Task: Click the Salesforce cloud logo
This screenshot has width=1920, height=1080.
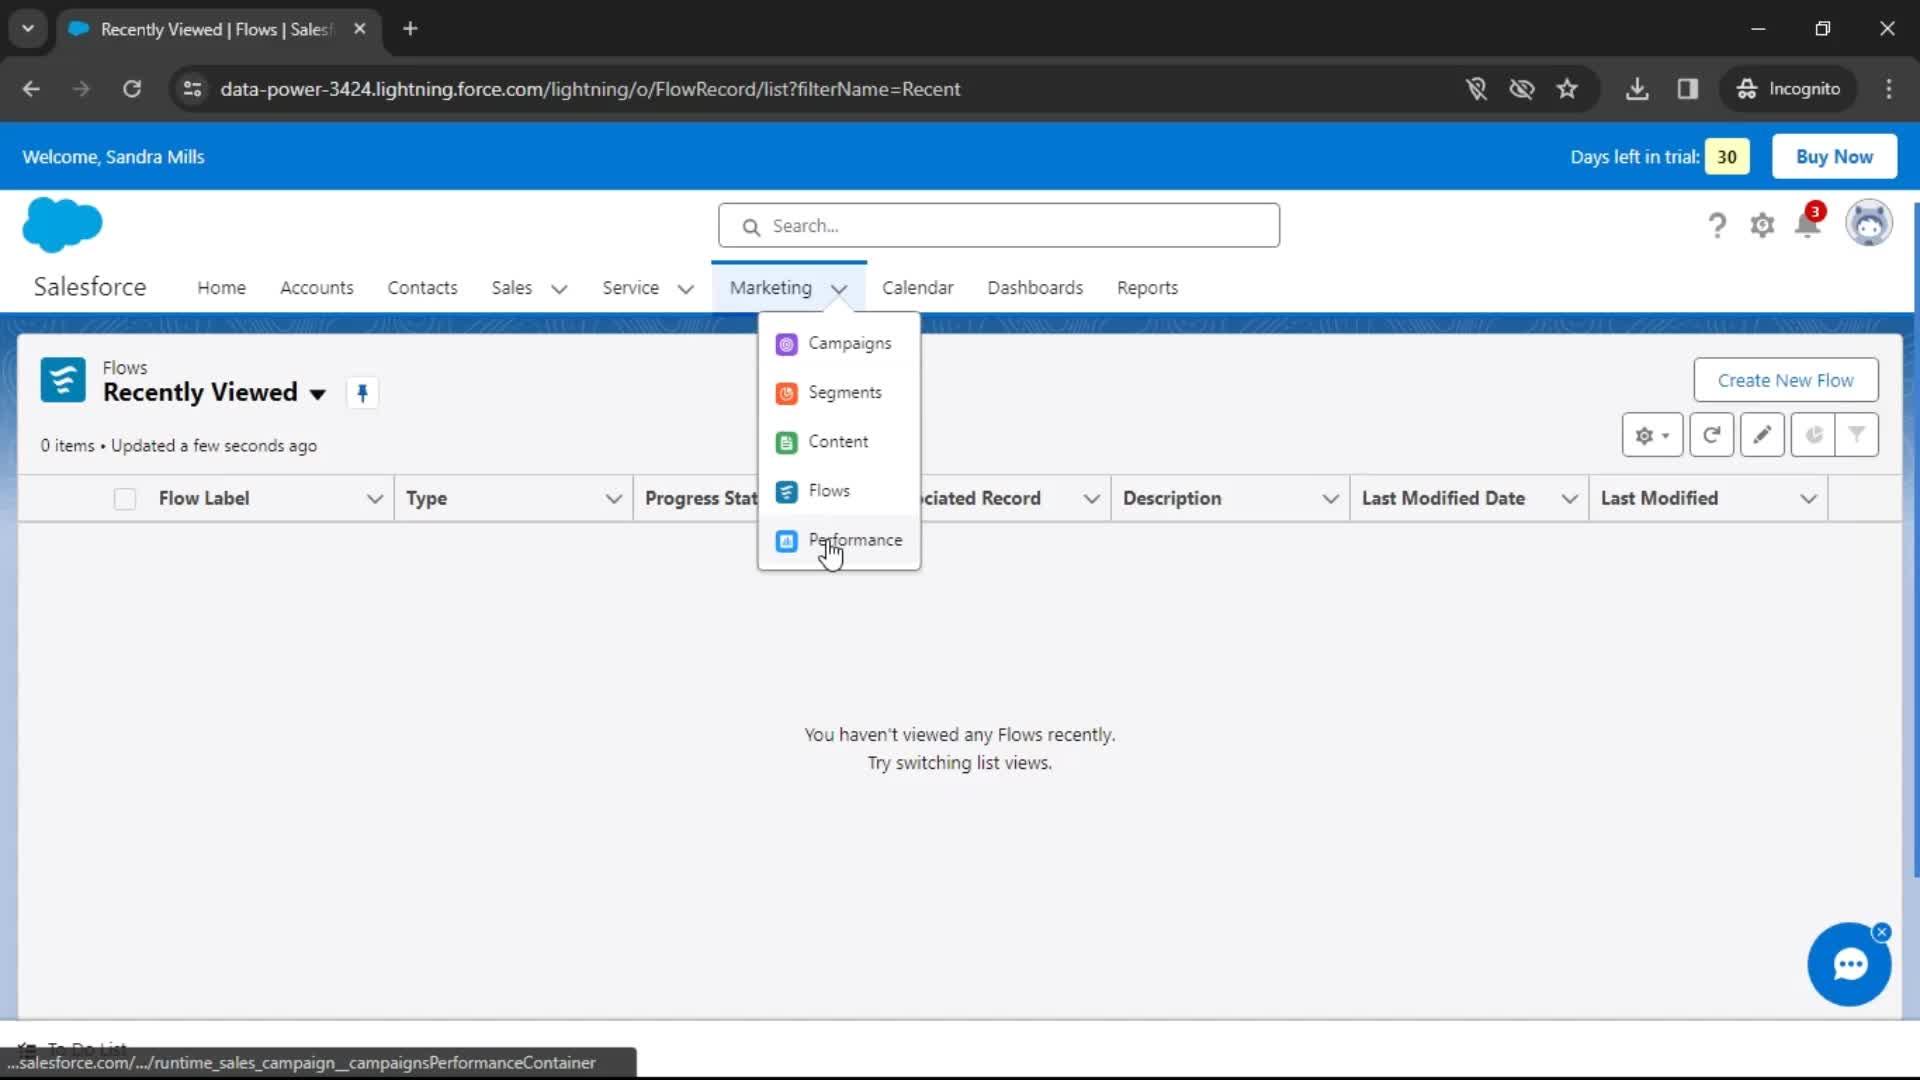Action: [x=62, y=224]
